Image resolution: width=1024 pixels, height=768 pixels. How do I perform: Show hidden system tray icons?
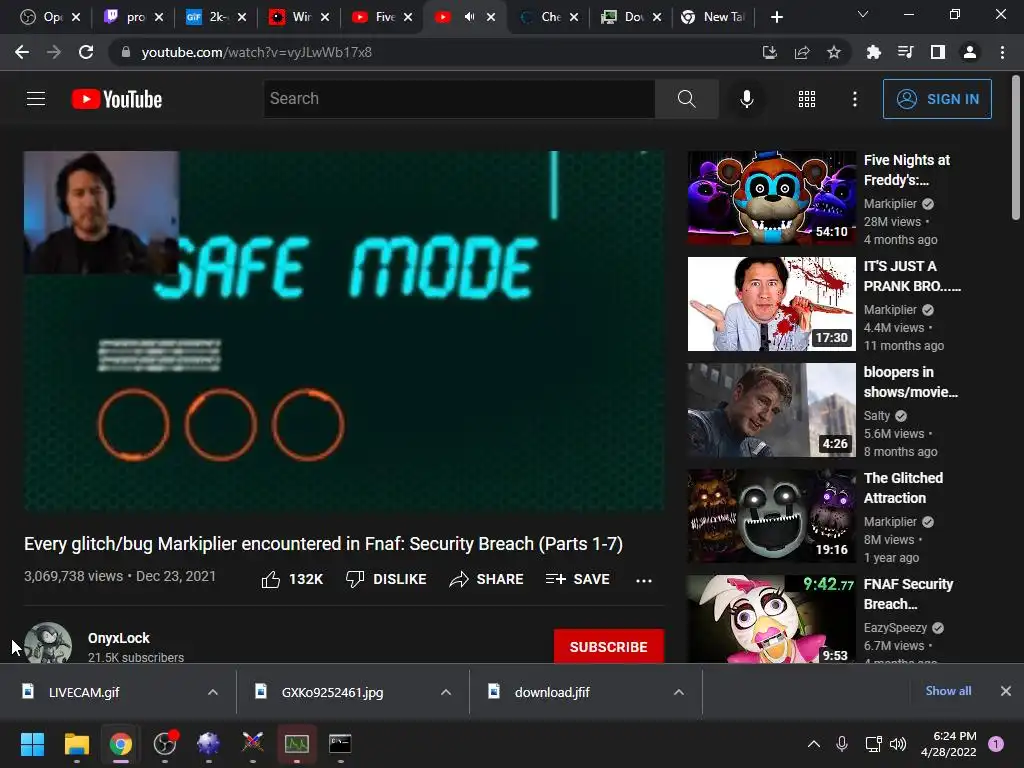[814, 744]
